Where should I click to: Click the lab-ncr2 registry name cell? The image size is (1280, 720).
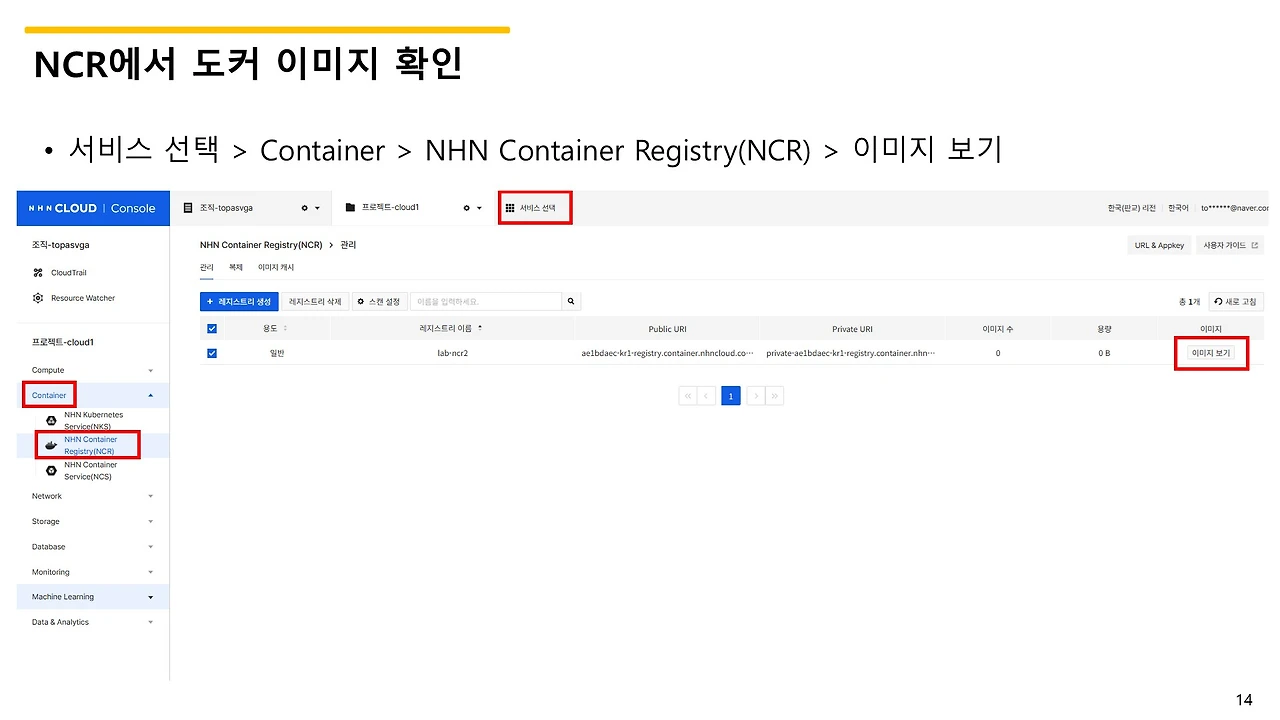[452, 353]
